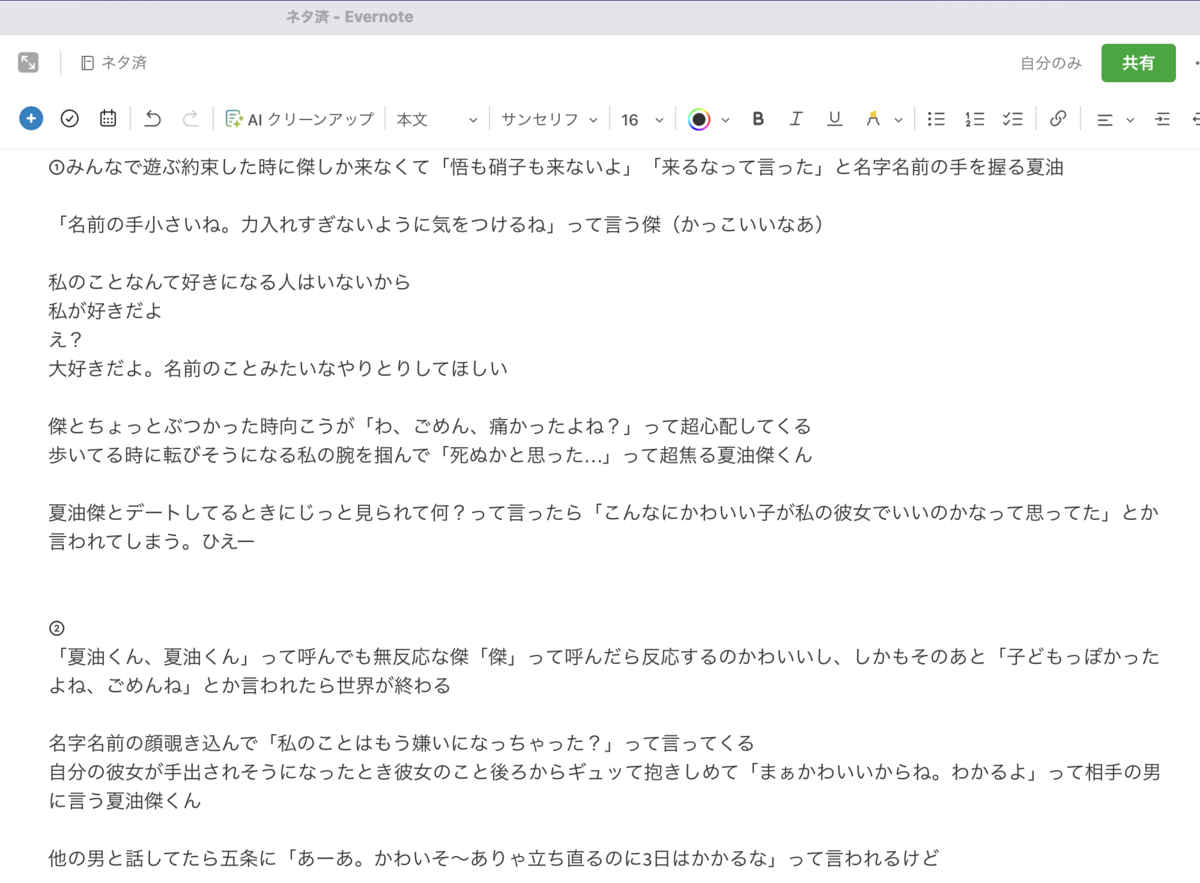Click the font color circle swatch
The image size is (1200, 883).
pos(699,120)
